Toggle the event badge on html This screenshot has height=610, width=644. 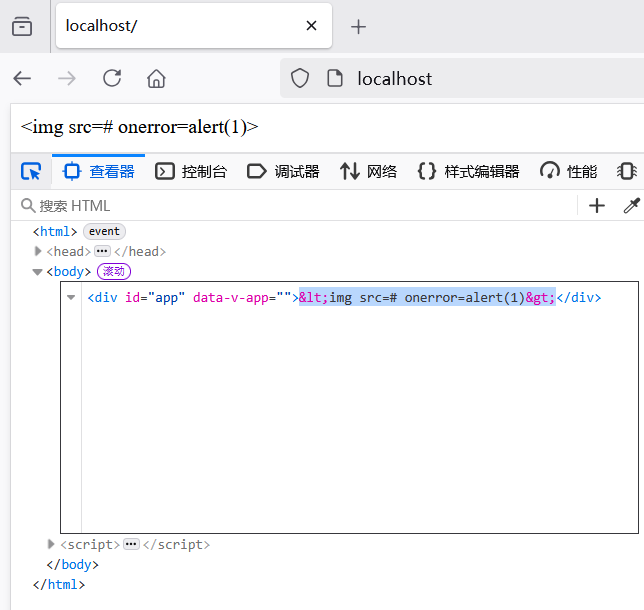coord(104,232)
